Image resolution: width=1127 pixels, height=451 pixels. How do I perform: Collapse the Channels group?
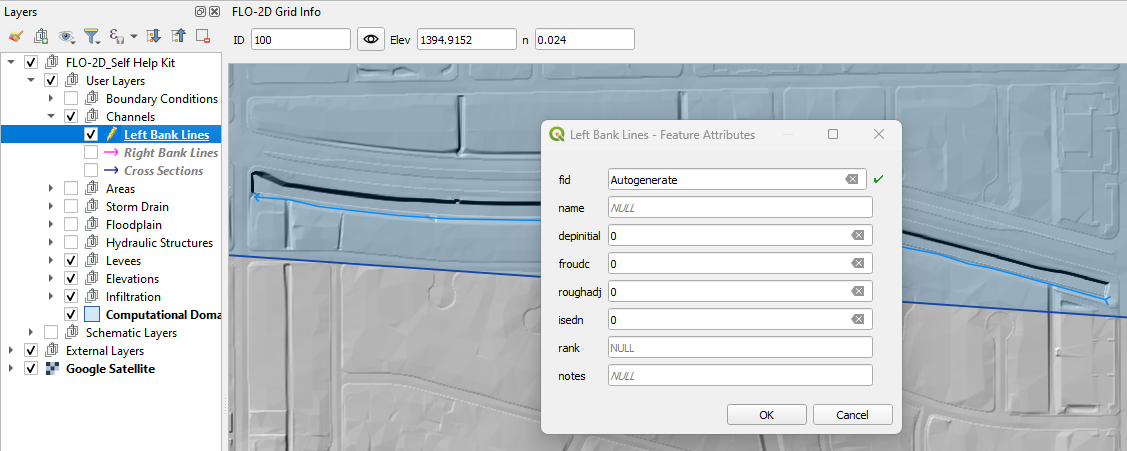(x=51, y=117)
